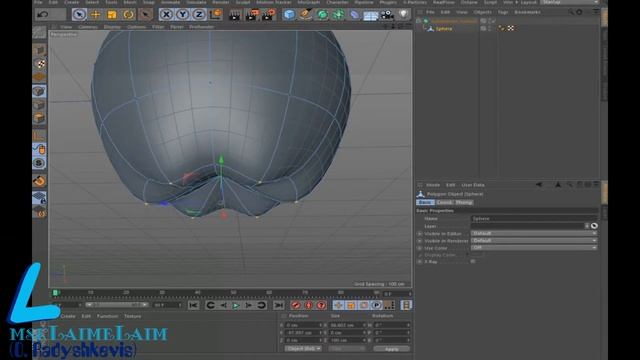Open Visible in Renderer dropdown
640x360 pixels.
pyautogui.click(x=534, y=240)
